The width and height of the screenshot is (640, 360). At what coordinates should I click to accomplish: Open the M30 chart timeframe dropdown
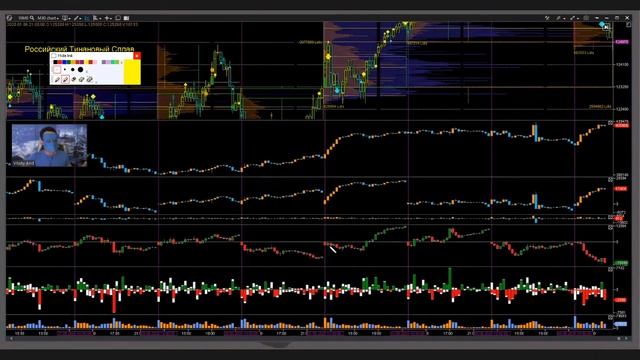[x=48, y=18]
